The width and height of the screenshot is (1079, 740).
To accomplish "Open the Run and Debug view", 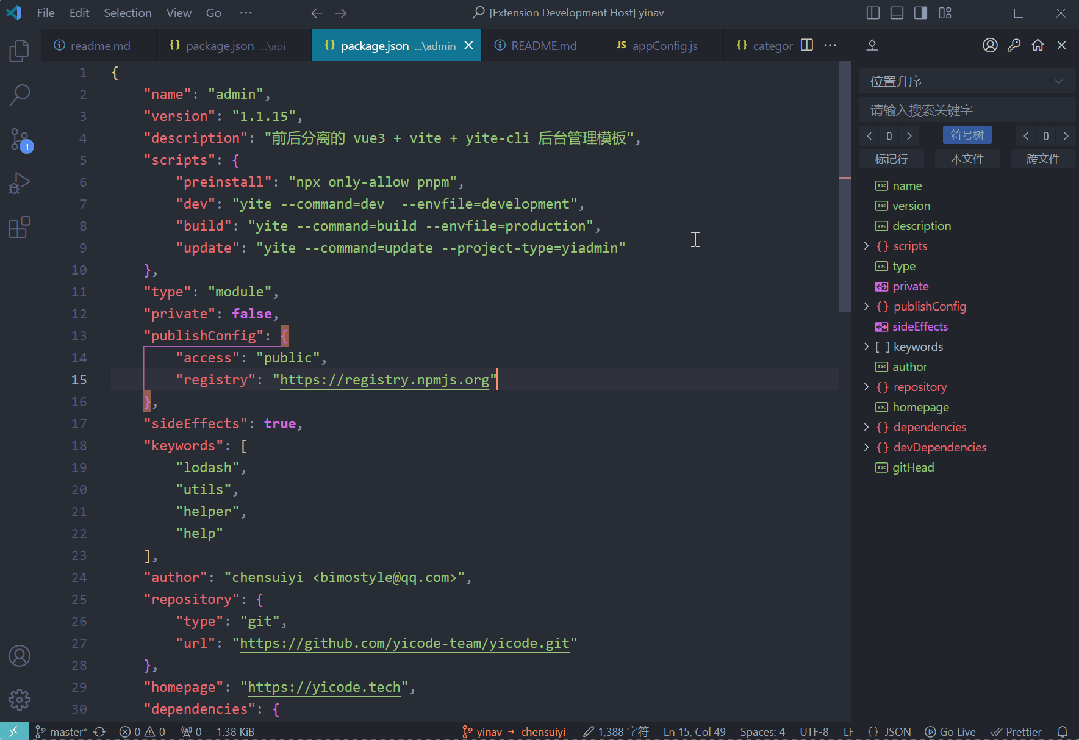I will pyautogui.click(x=19, y=183).
